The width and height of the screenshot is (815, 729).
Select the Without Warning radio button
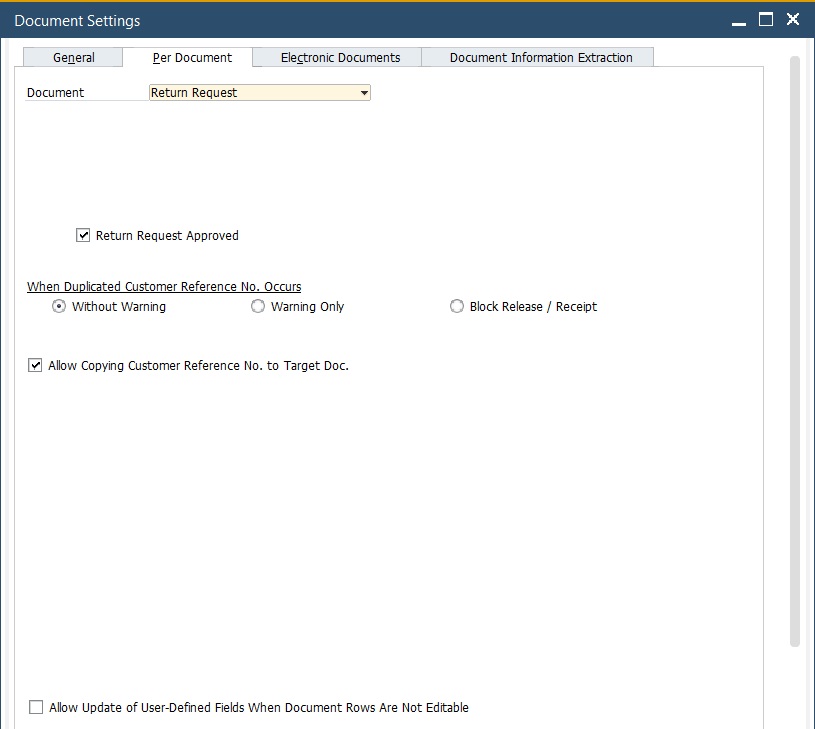[x=59, y=307]
